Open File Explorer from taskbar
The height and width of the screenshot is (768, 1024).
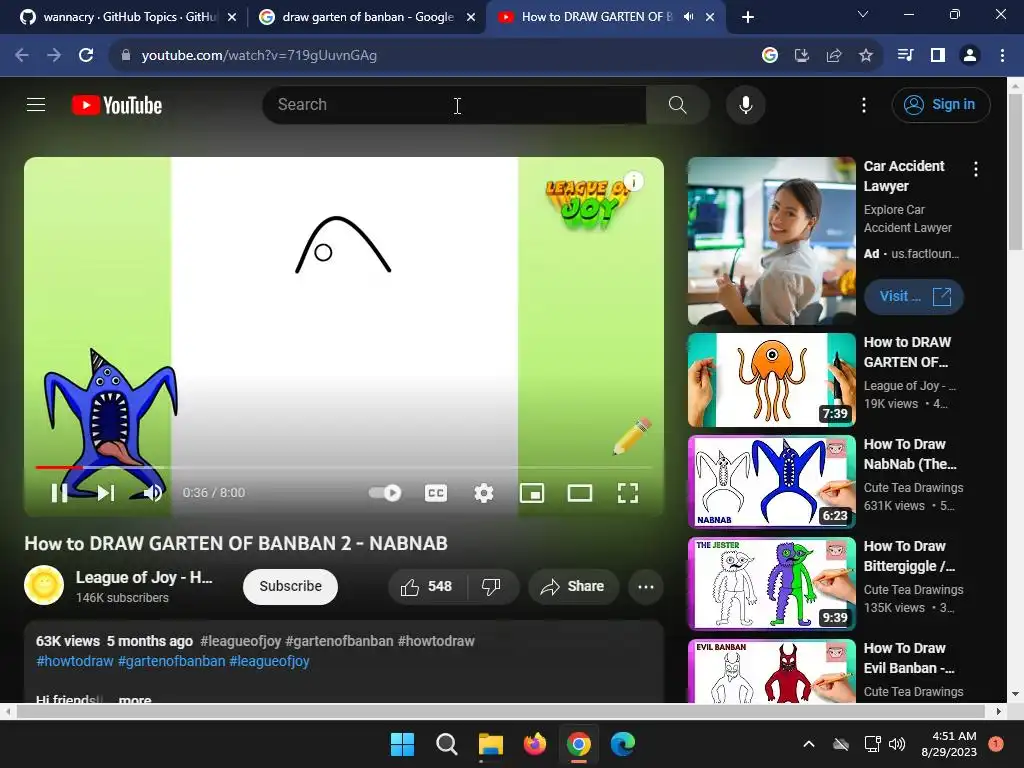(490, 744)
